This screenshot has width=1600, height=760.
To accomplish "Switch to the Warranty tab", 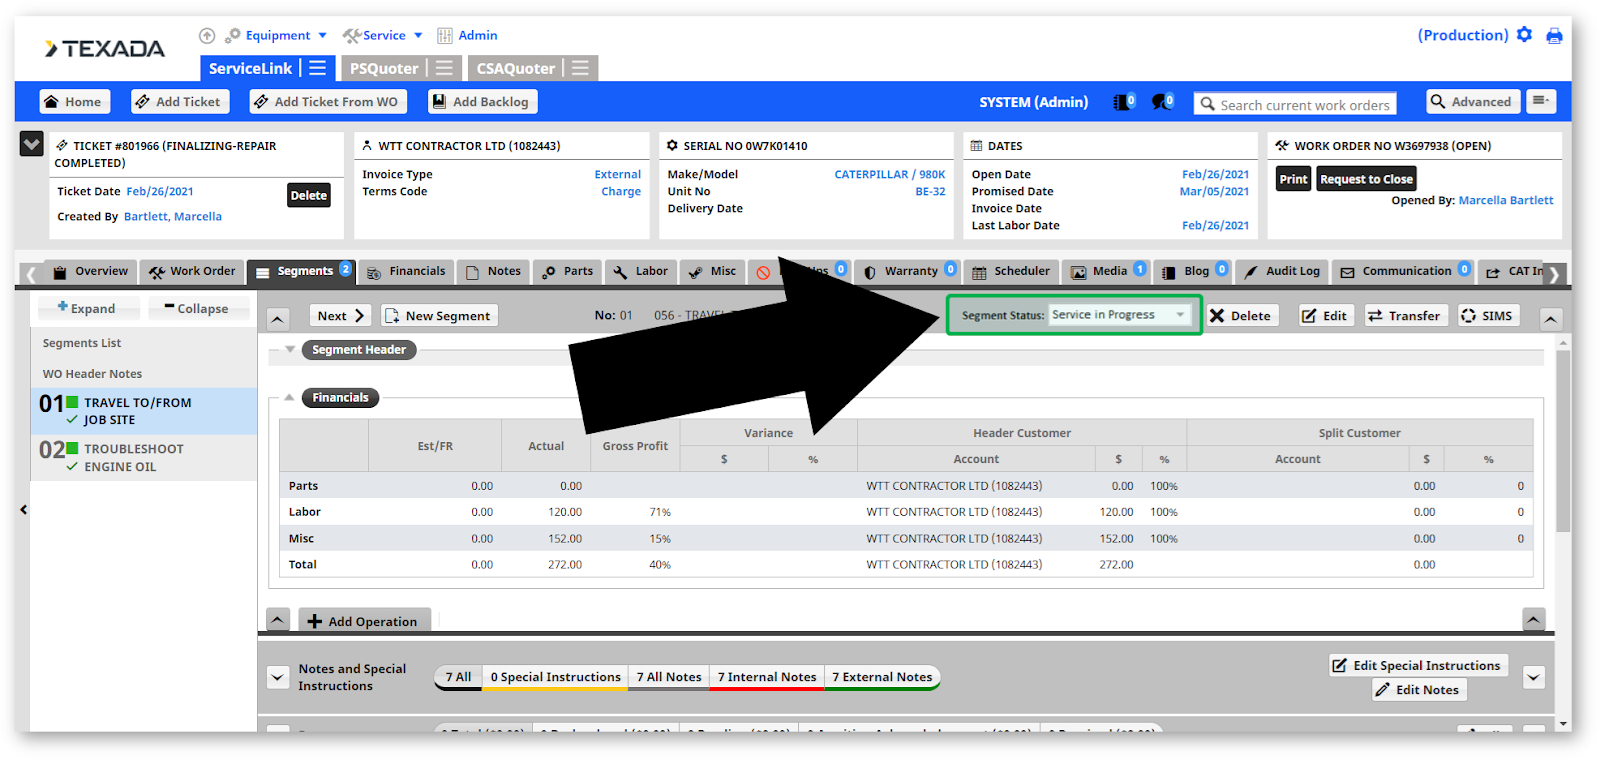I will pyautogui.click(x=910, y=272).
